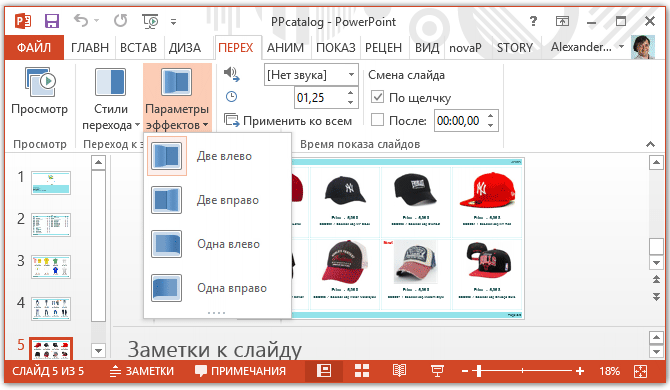This screenshot has height=390, width=670.
Task: Click thumbnail pane scroll down arrow
Action: coord(98,351)
